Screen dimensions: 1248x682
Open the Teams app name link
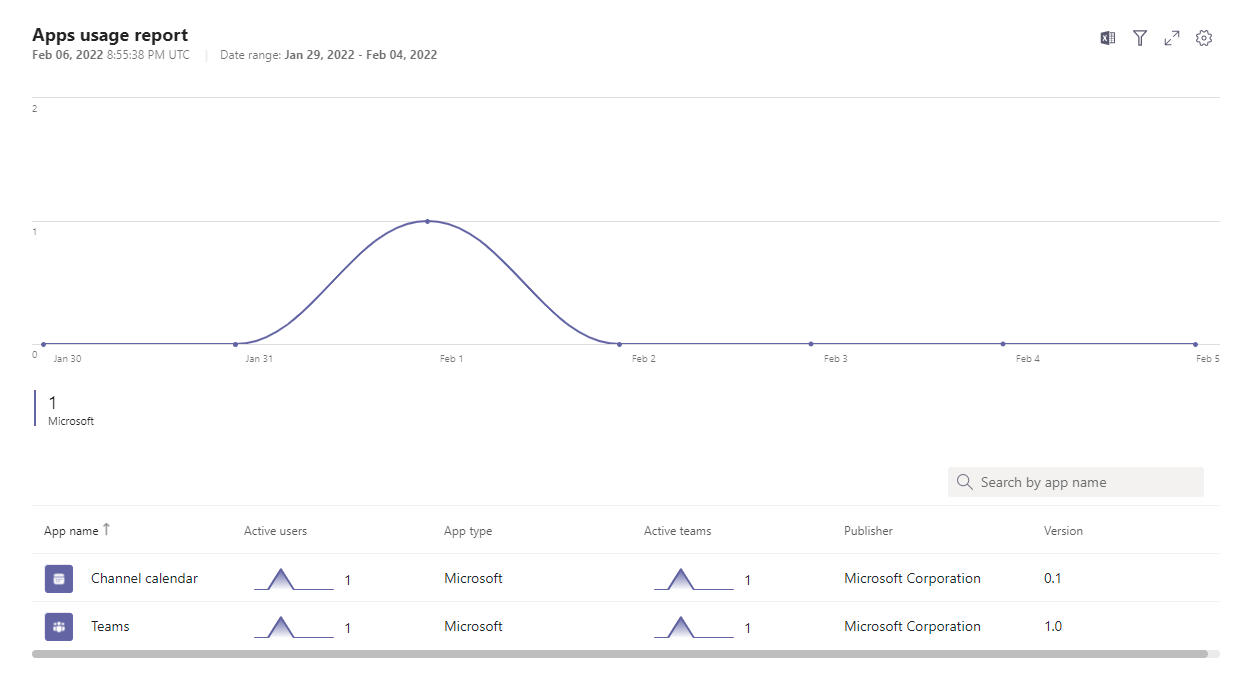110,626
